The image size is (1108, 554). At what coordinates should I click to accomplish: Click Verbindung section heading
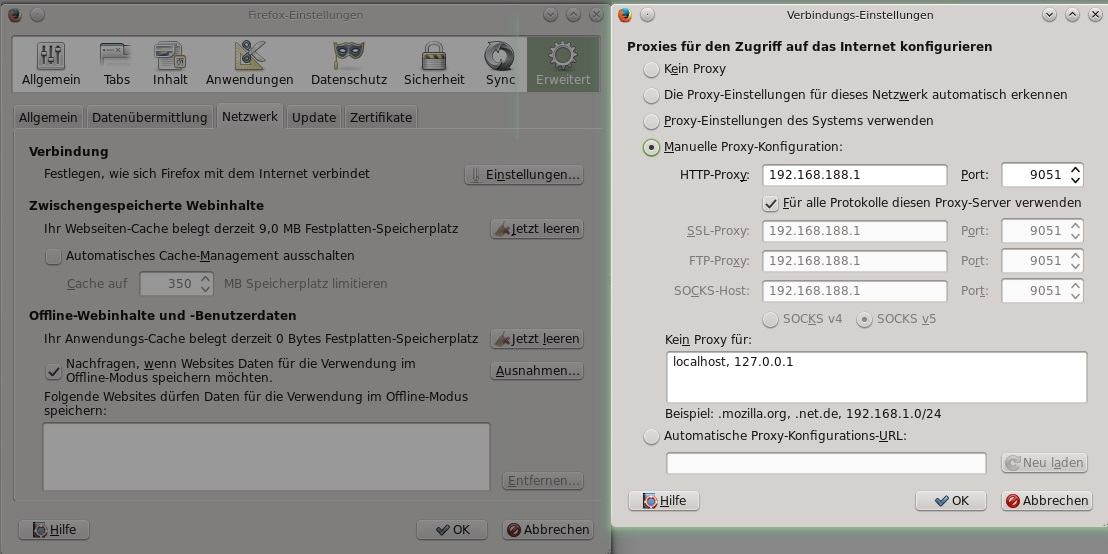tap(69, 152)
